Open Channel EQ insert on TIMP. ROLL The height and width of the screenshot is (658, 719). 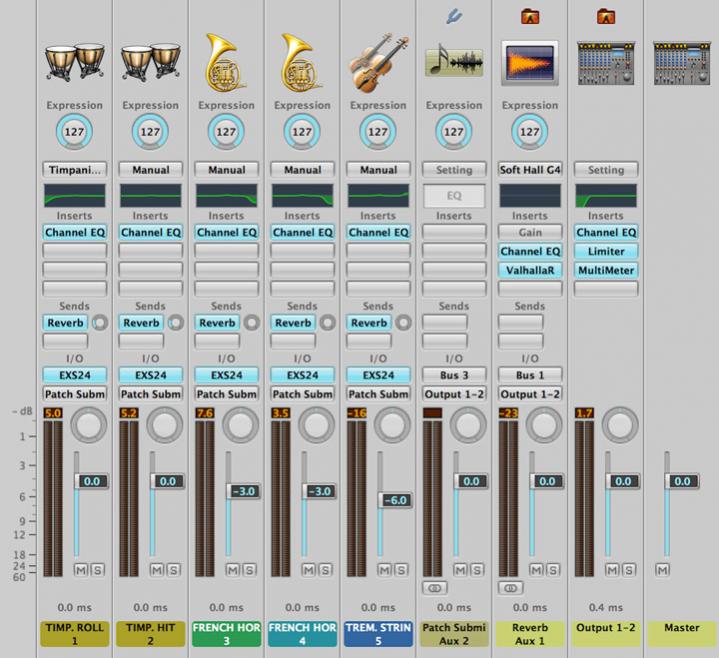point(75,232)
